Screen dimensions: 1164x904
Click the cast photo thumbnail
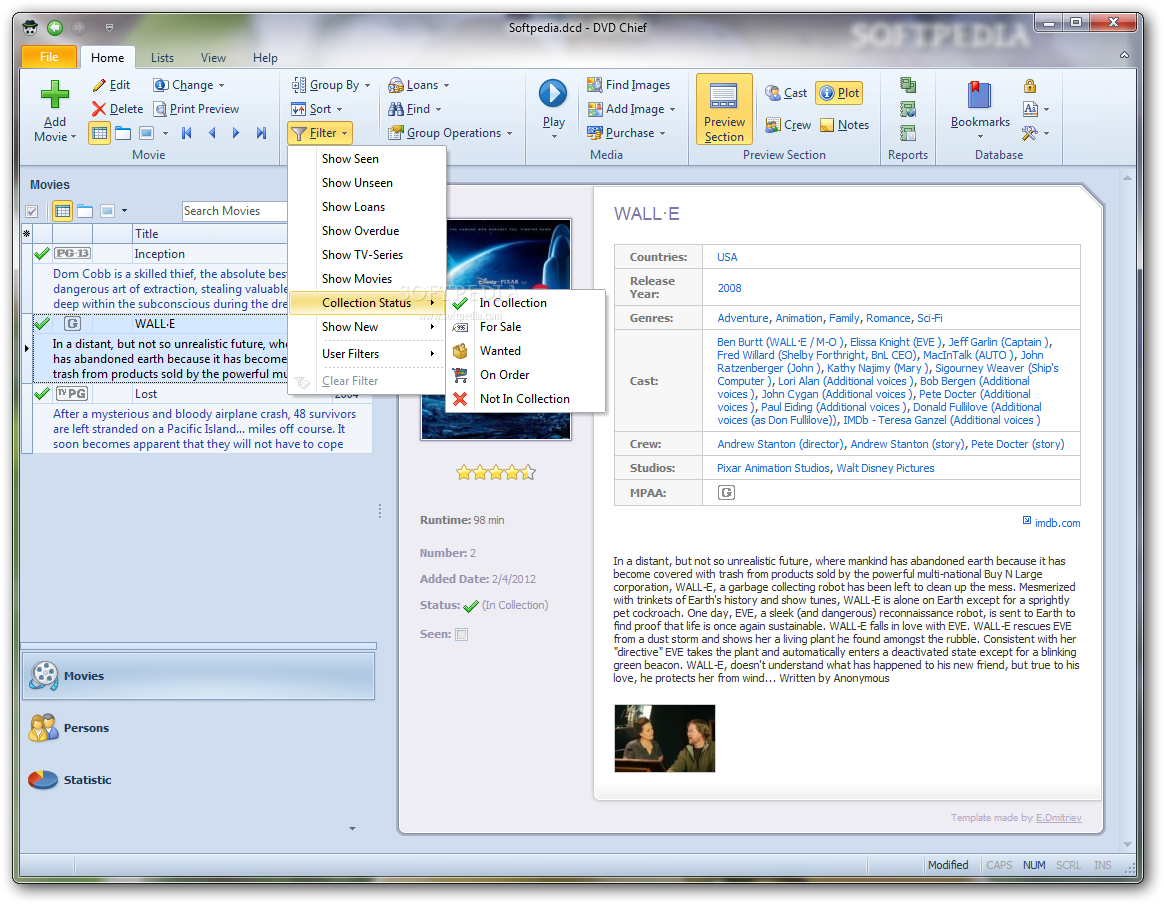click(x=664, y=738)
